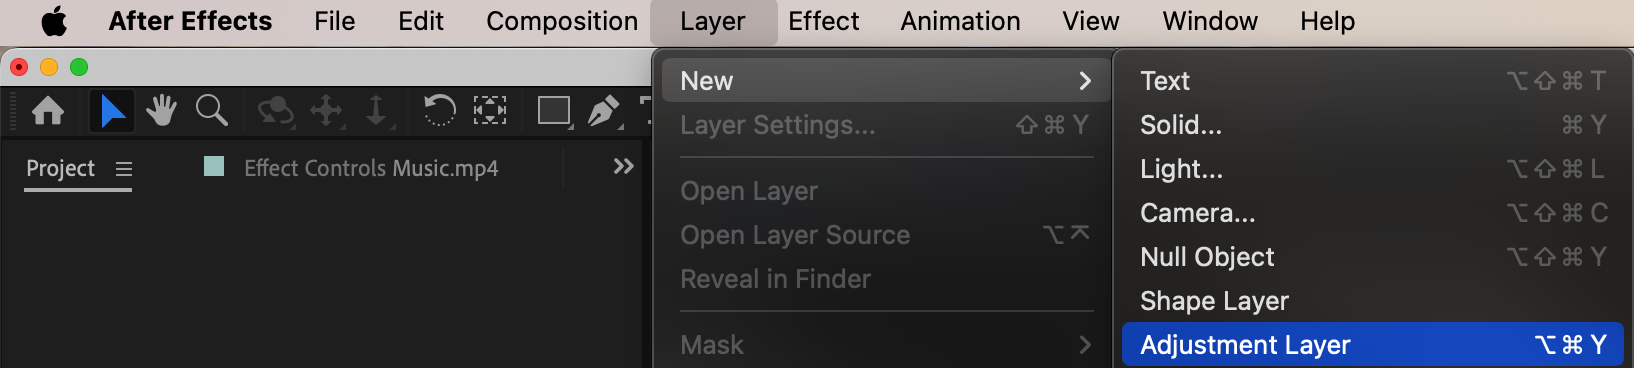Expand the New submenu arrow

[1085, 81]
